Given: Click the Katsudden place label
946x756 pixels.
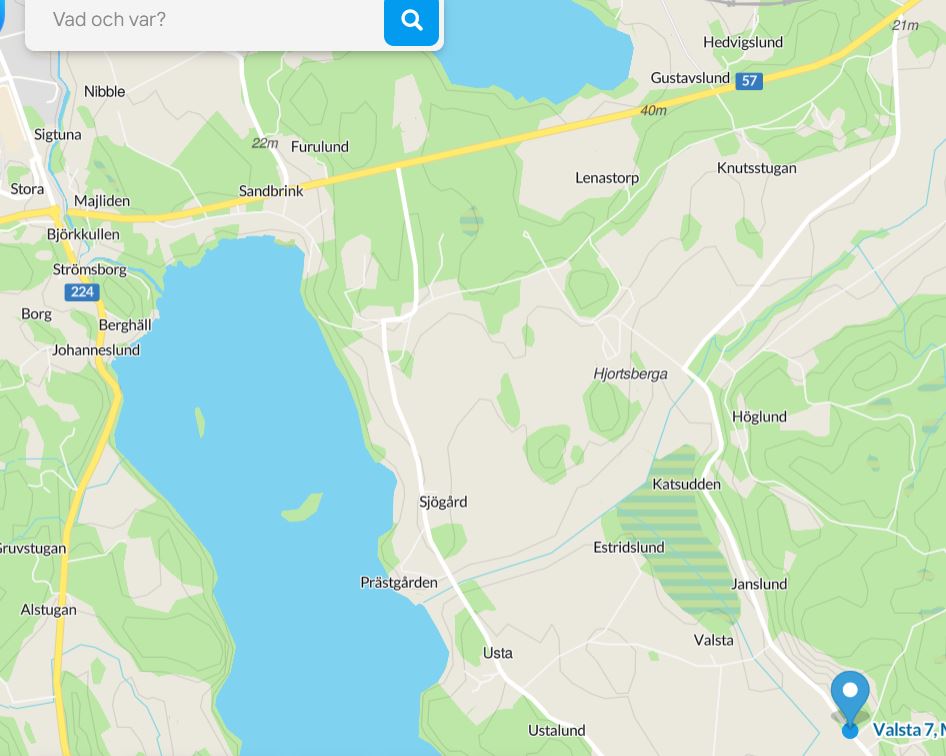Looking at the screenshot, I should coord(687,484).
